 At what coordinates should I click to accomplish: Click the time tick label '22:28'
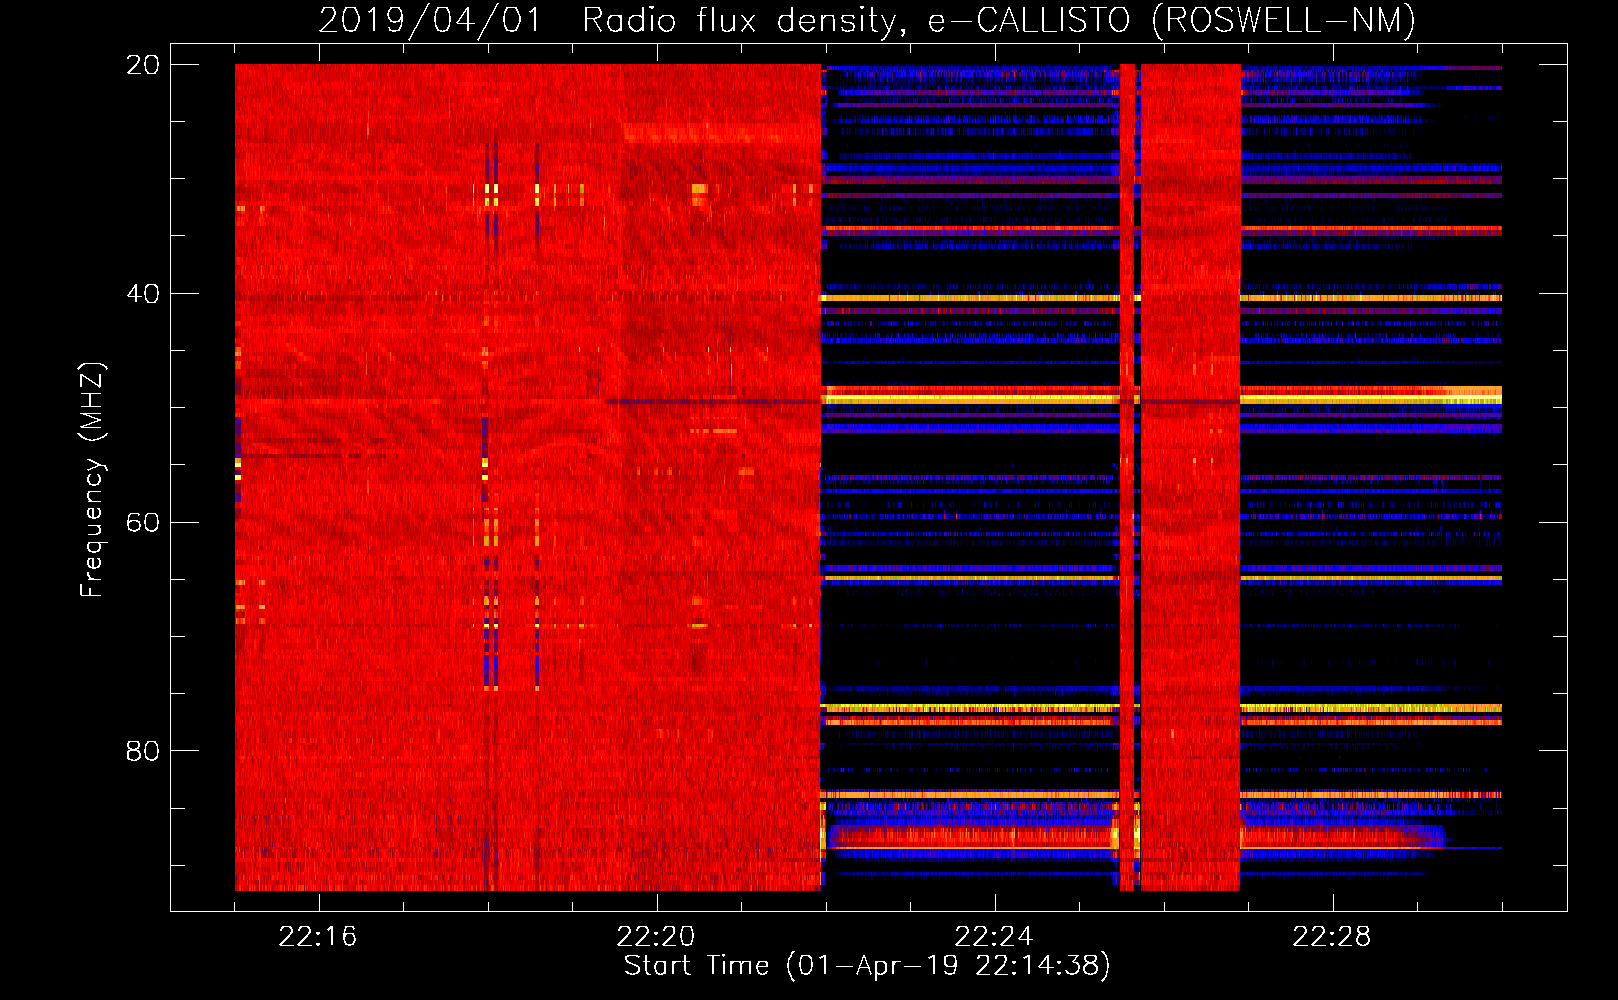point(1331,937)
